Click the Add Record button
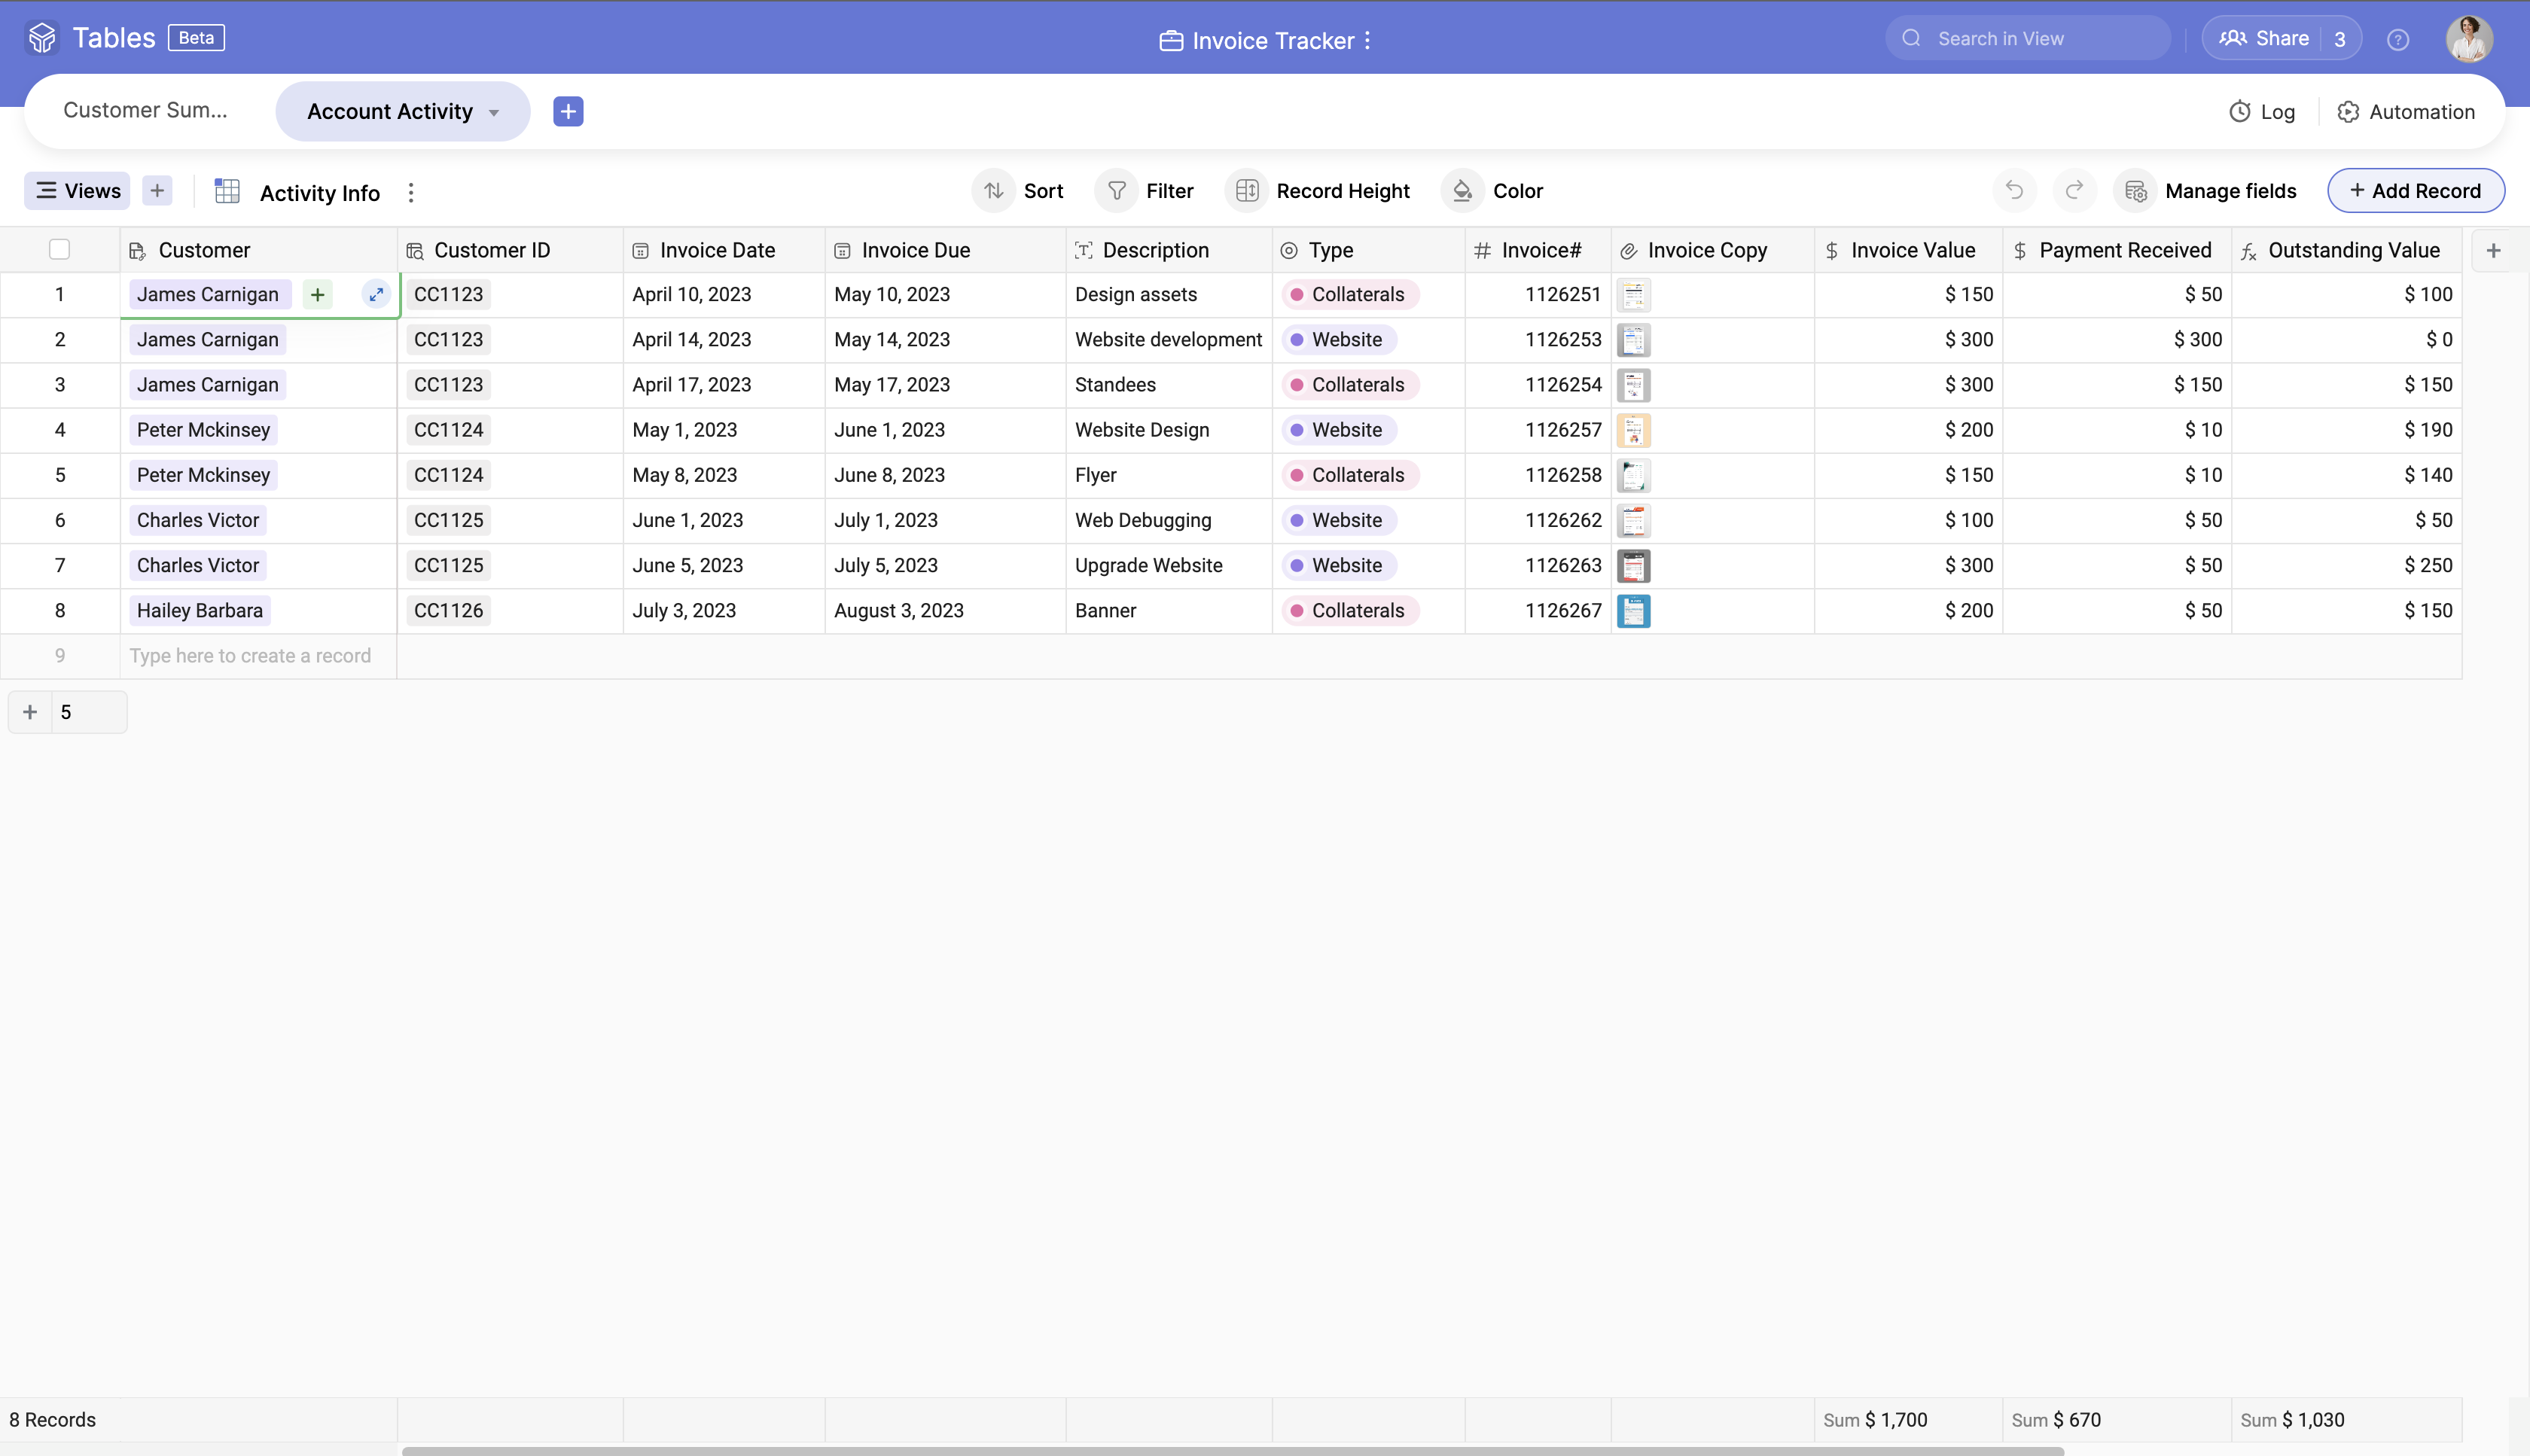 [2415, 190]
